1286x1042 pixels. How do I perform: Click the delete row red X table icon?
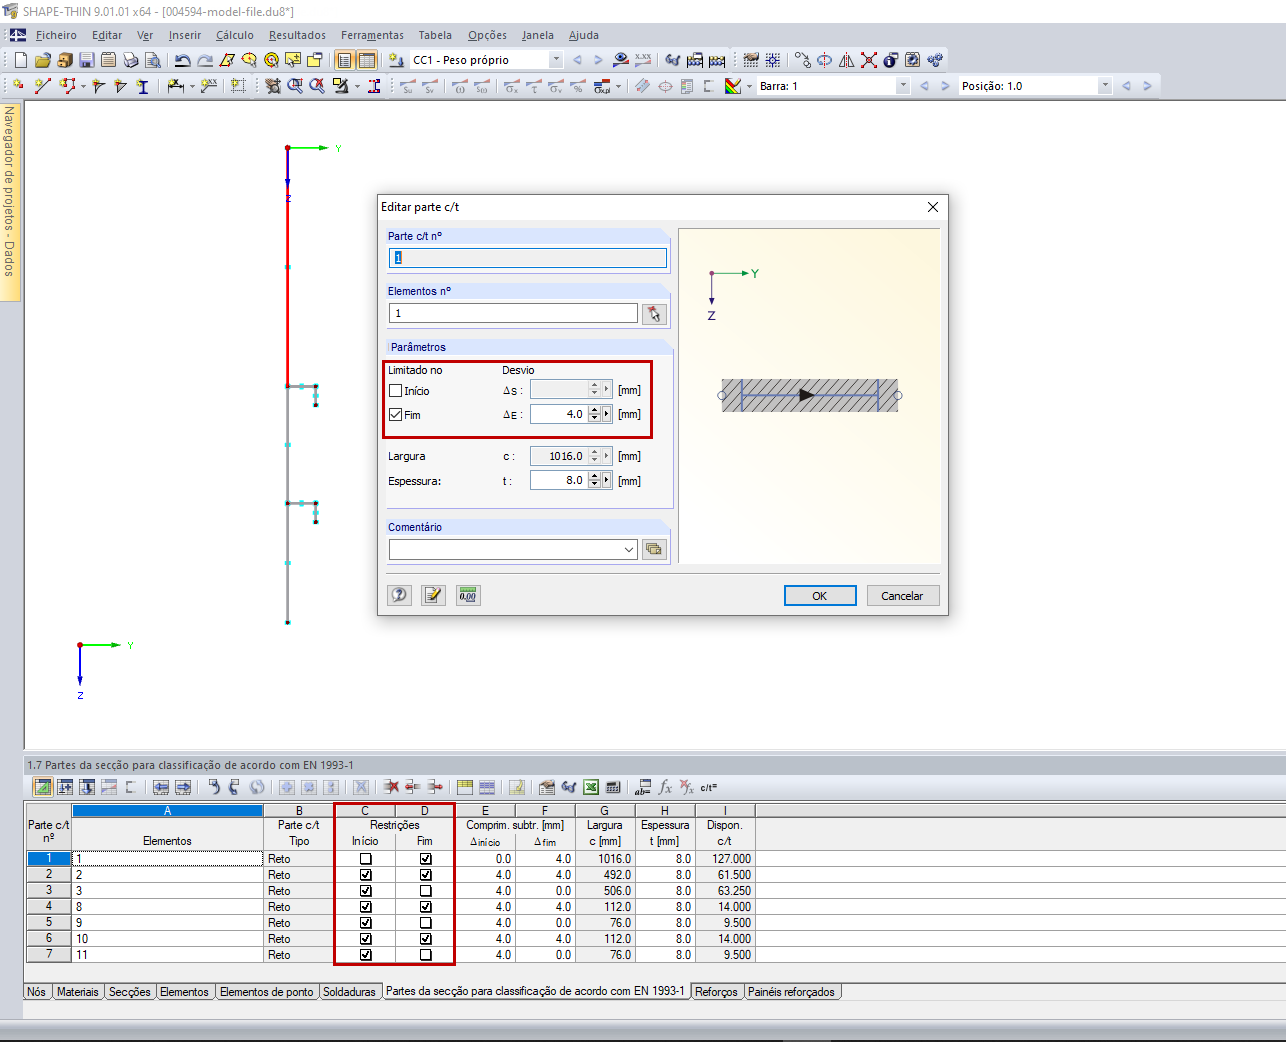click(391, 787)
